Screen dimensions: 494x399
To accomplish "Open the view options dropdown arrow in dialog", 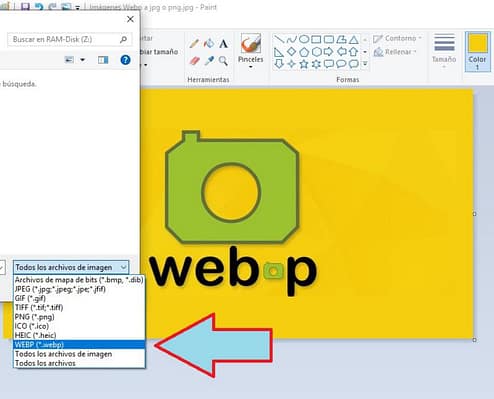I will (x=82, y=60).
